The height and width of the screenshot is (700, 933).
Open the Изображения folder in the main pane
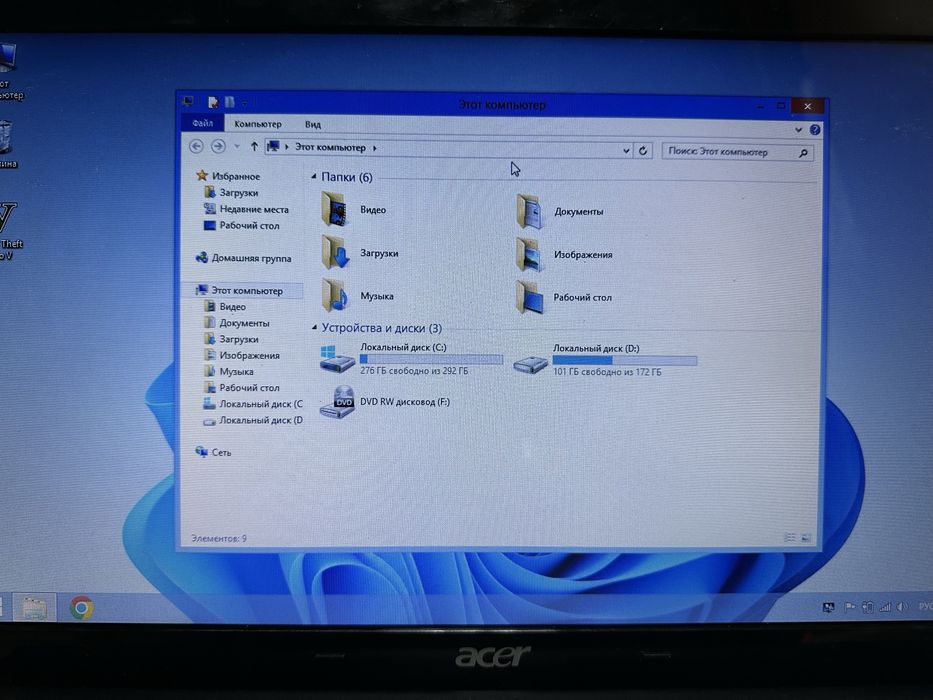564,254
